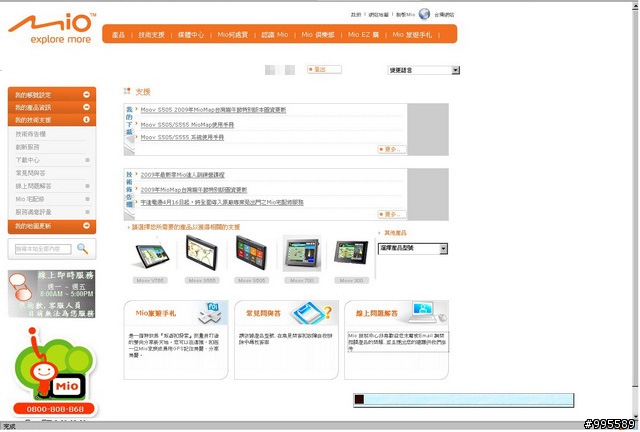Open the Mio 旅遊手札 navigation menu
The image size is (640, 432).
click(412, 35)
